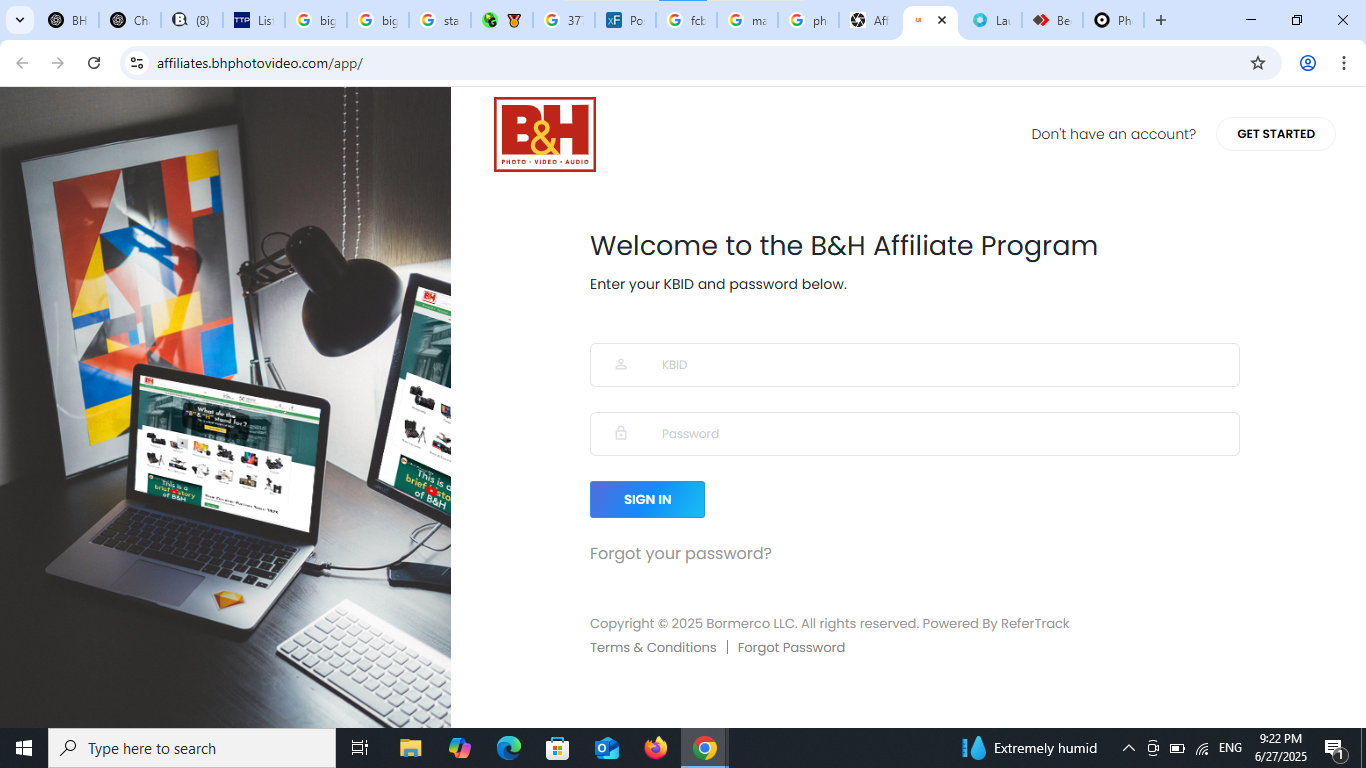
Task: Click the footer 'Forgot Password' link
Action: coord(791,648)
